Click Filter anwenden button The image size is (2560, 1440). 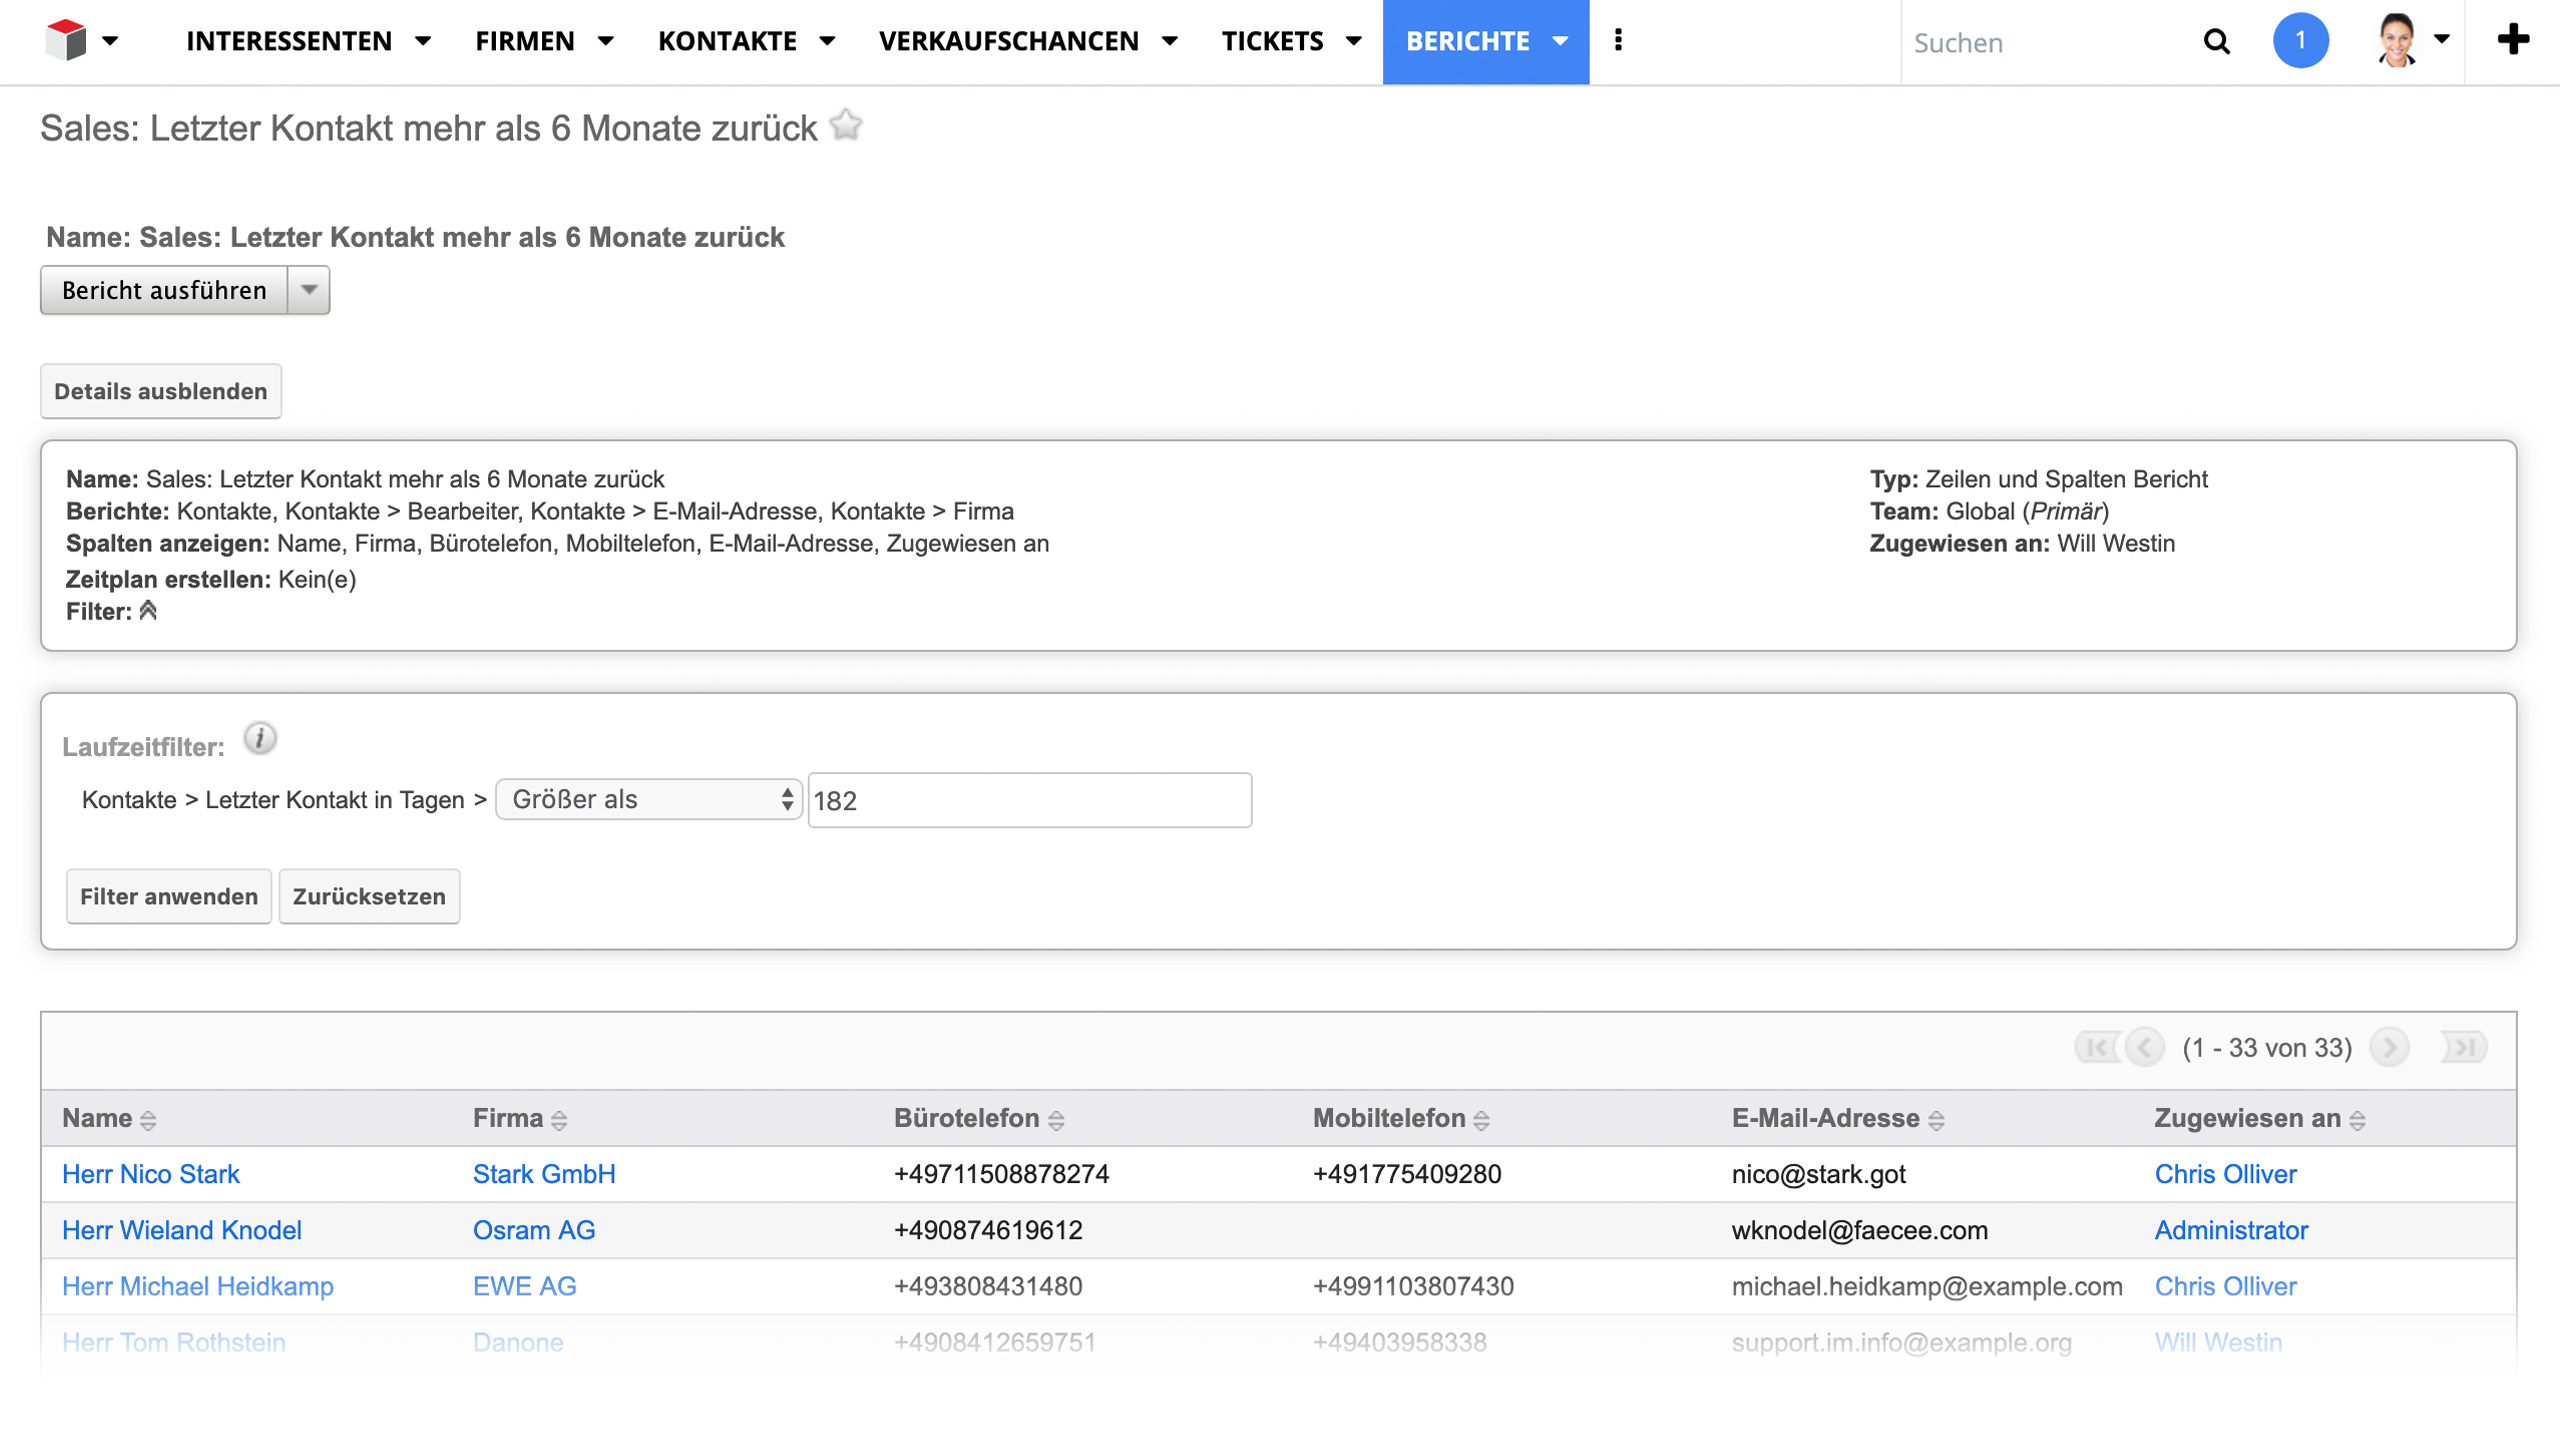tap(169, 896)
